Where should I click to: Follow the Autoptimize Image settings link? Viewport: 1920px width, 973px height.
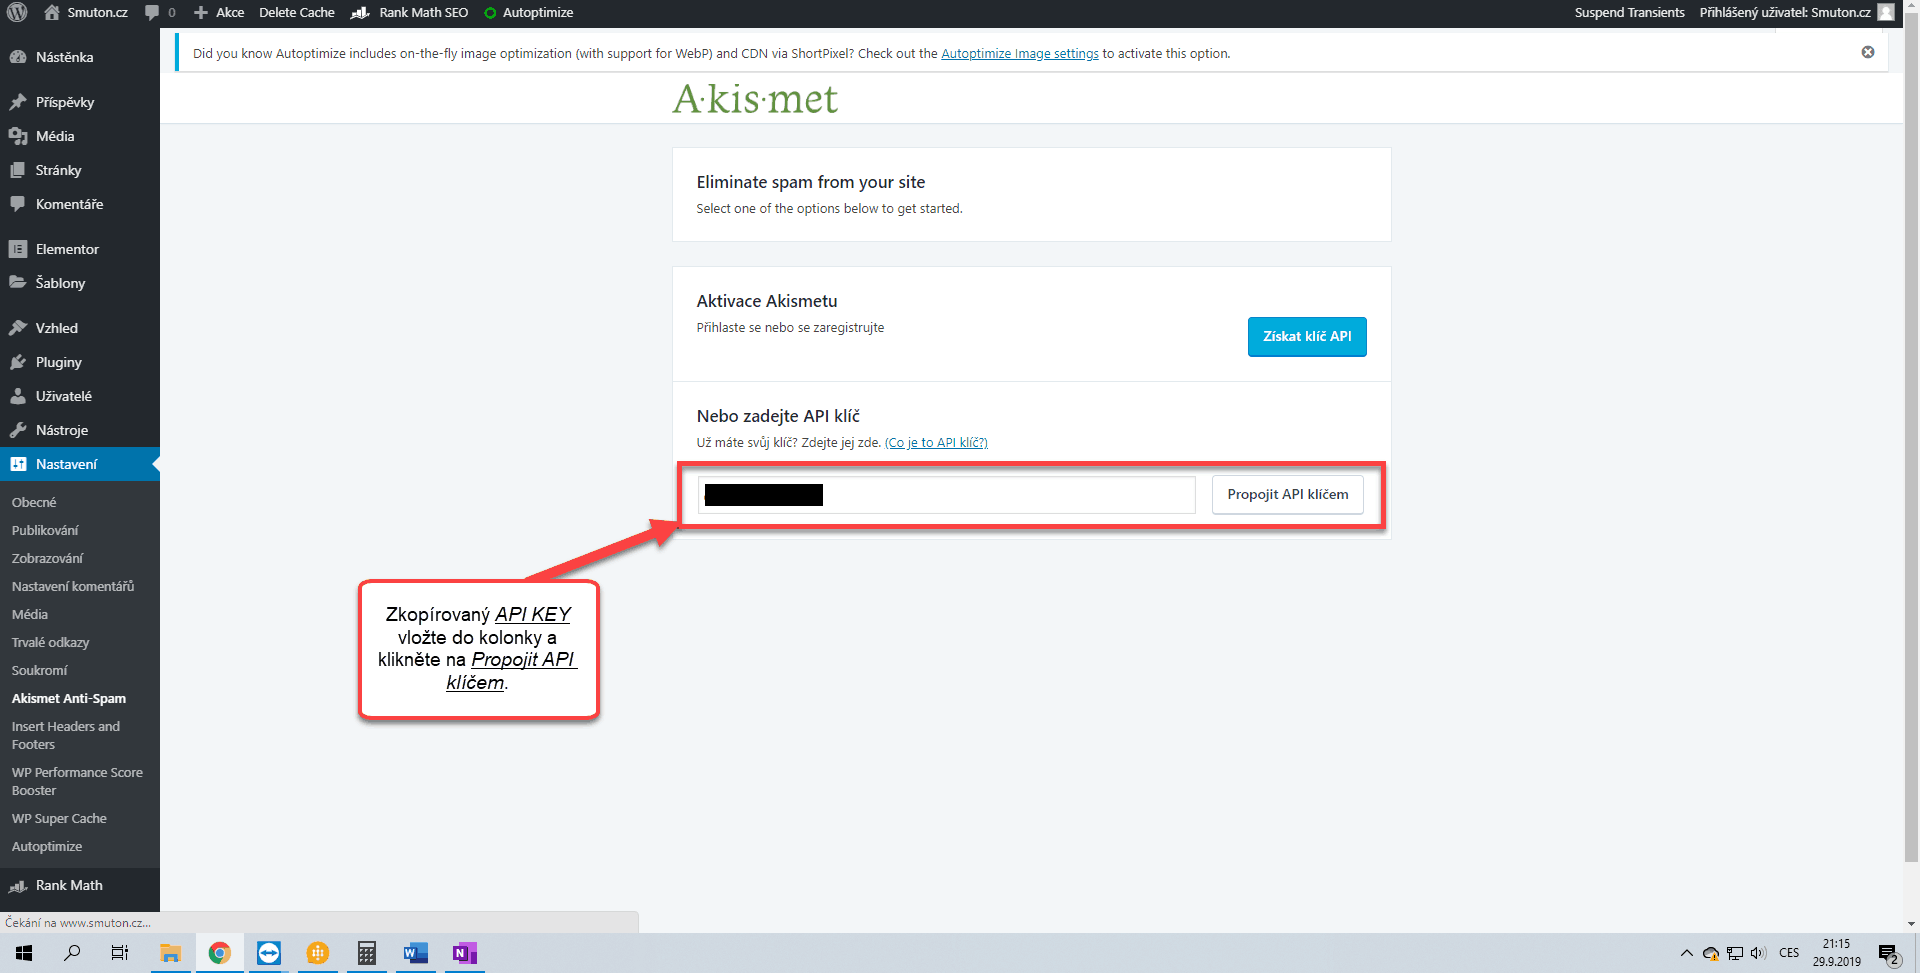1019,54
